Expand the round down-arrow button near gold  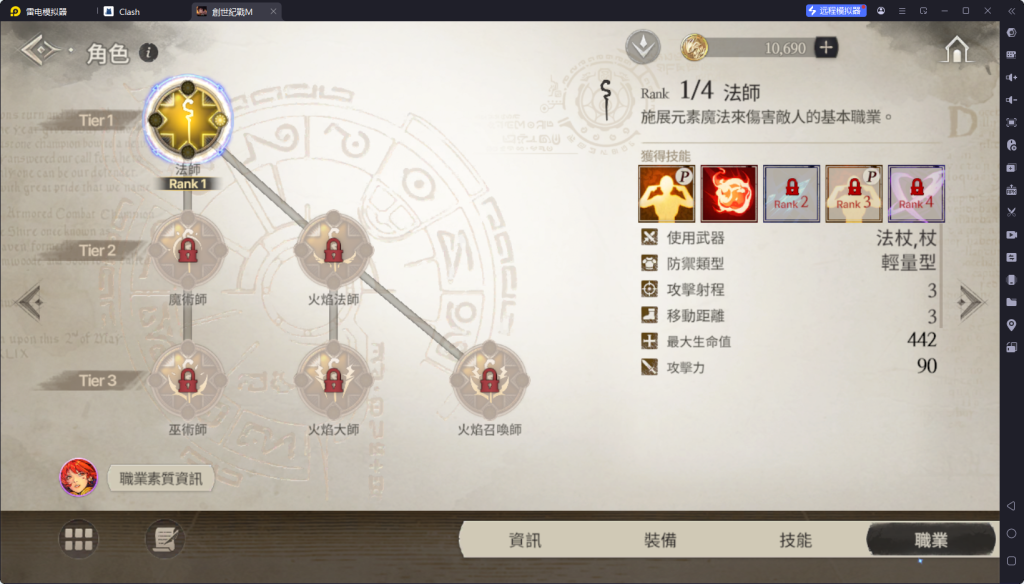coord(643,47)
